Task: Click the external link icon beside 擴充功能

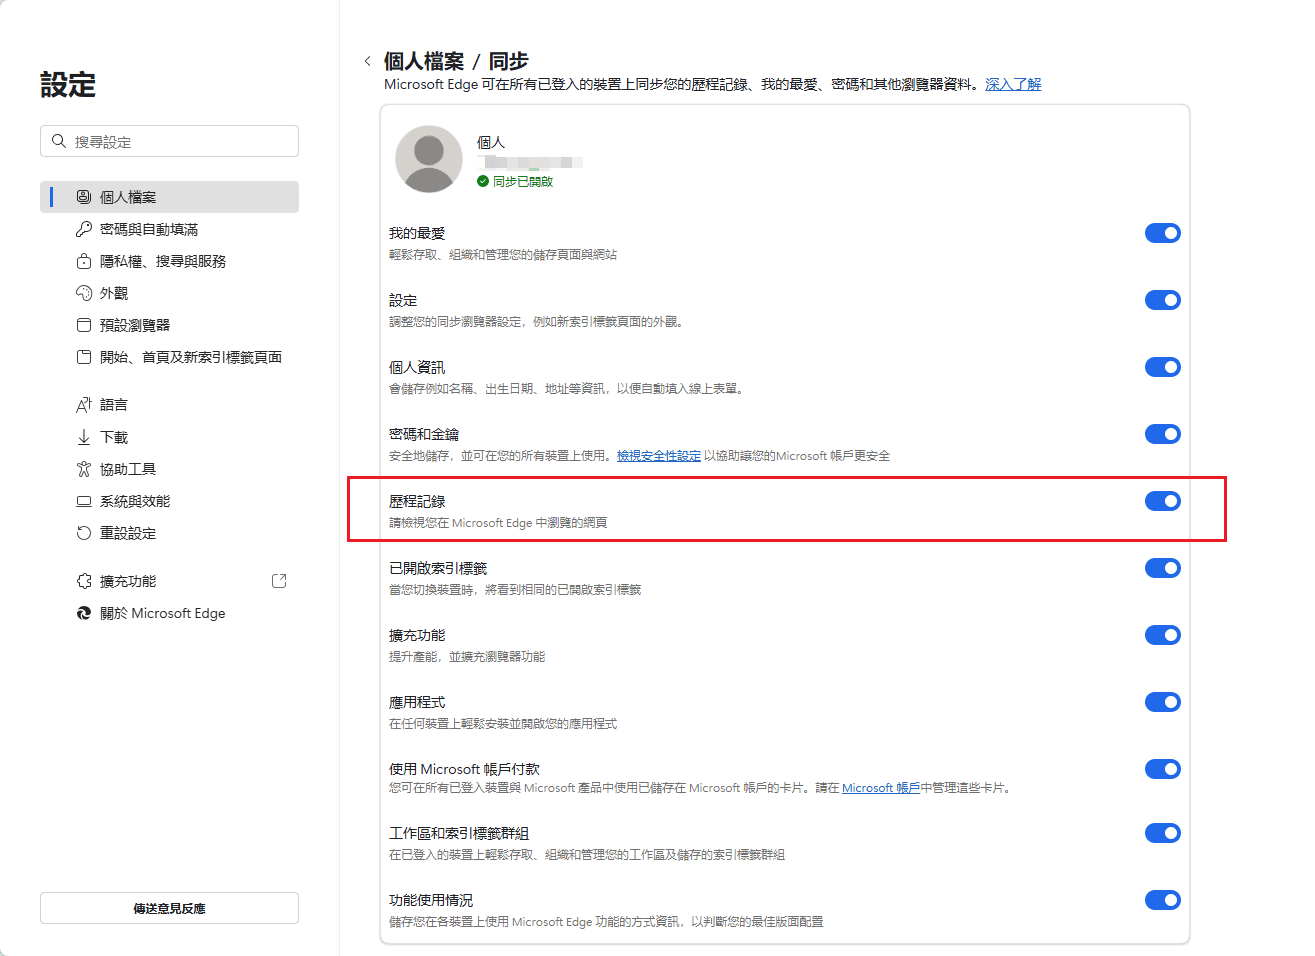Action: (279, 580)
